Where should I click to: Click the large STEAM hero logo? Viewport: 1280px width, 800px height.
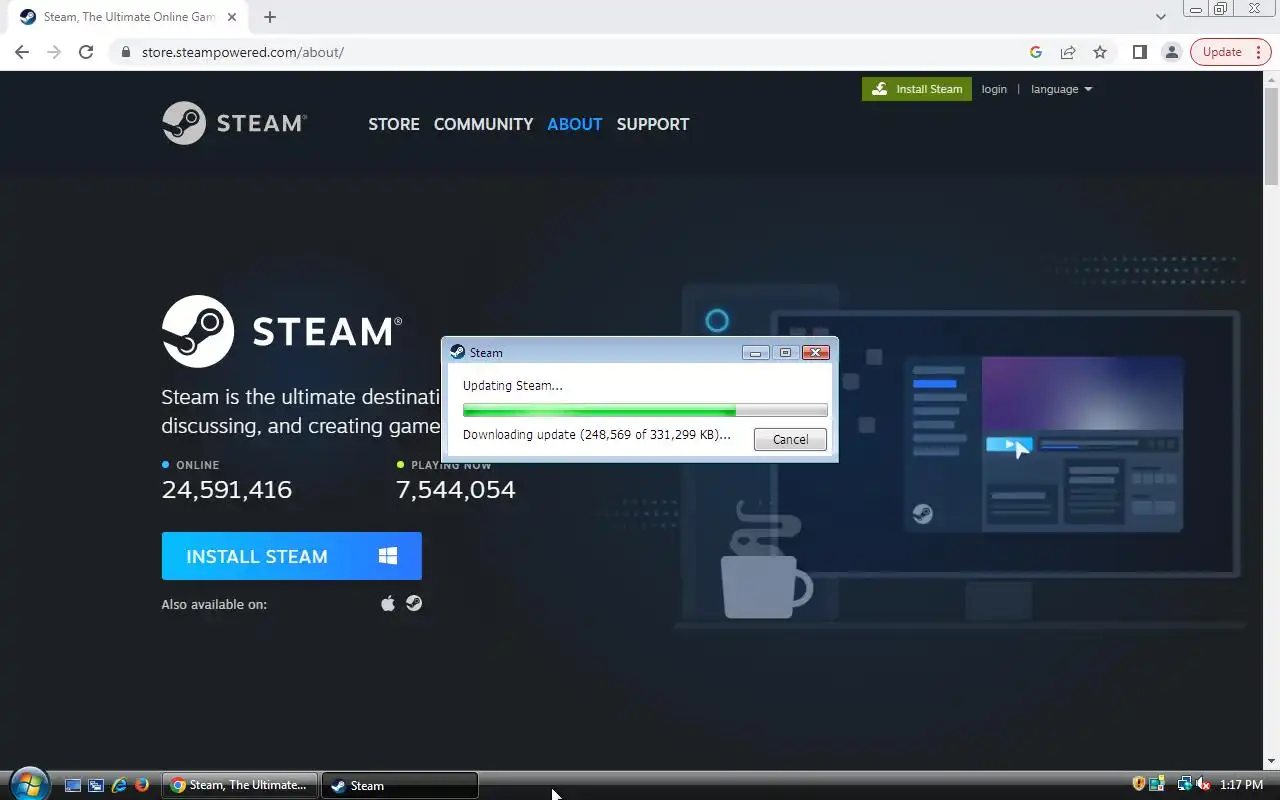pyautogui.click(x=282, y=331)
